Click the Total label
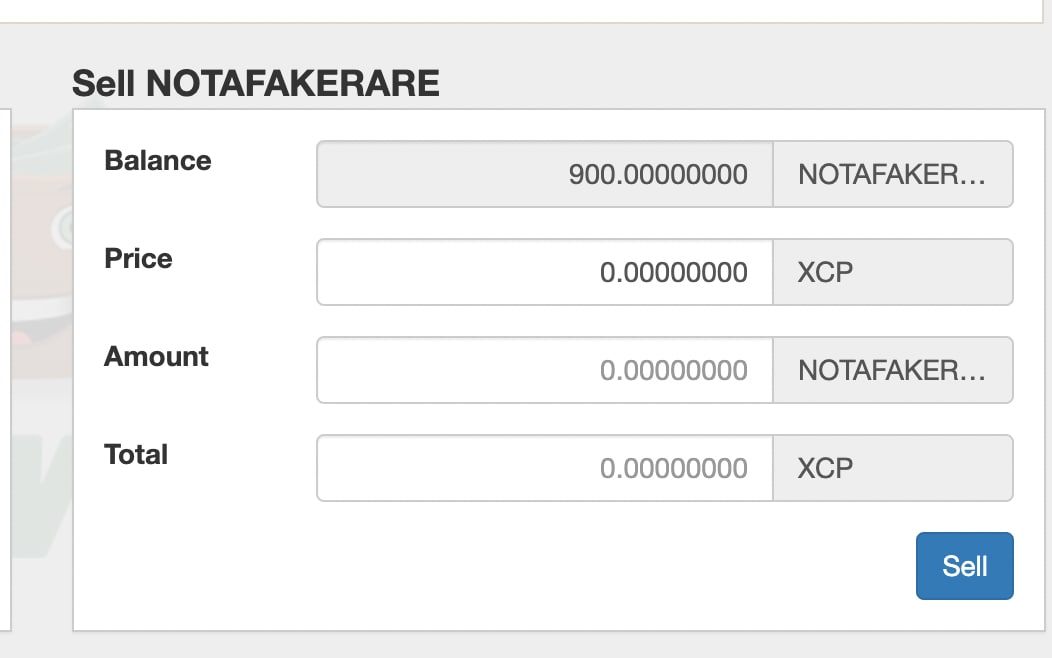1052x658 pixels. tap(136, 455)
